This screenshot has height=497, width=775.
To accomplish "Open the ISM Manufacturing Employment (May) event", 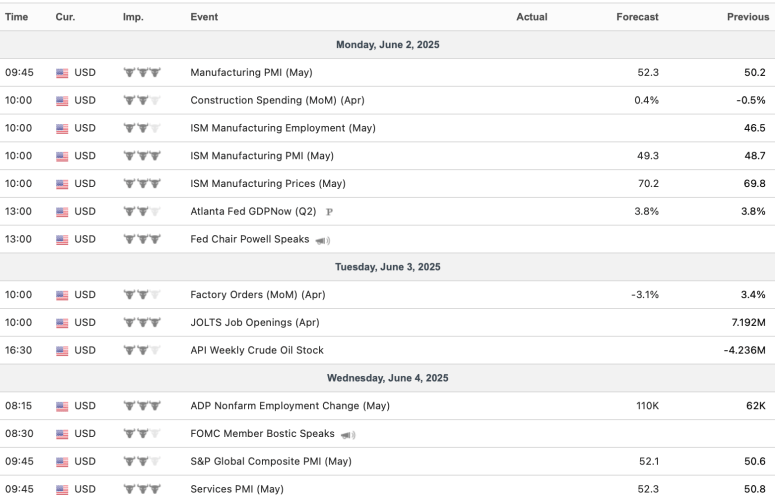I will pyautogui.click(x=283, y=128).
